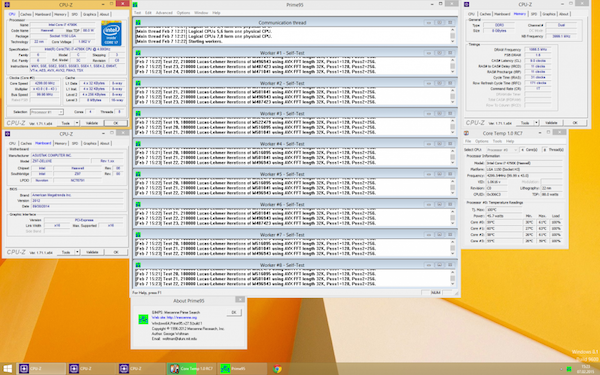The image size is (600, 375).
Task: Switch to Prime95 taskbar button
Action: 242,368
